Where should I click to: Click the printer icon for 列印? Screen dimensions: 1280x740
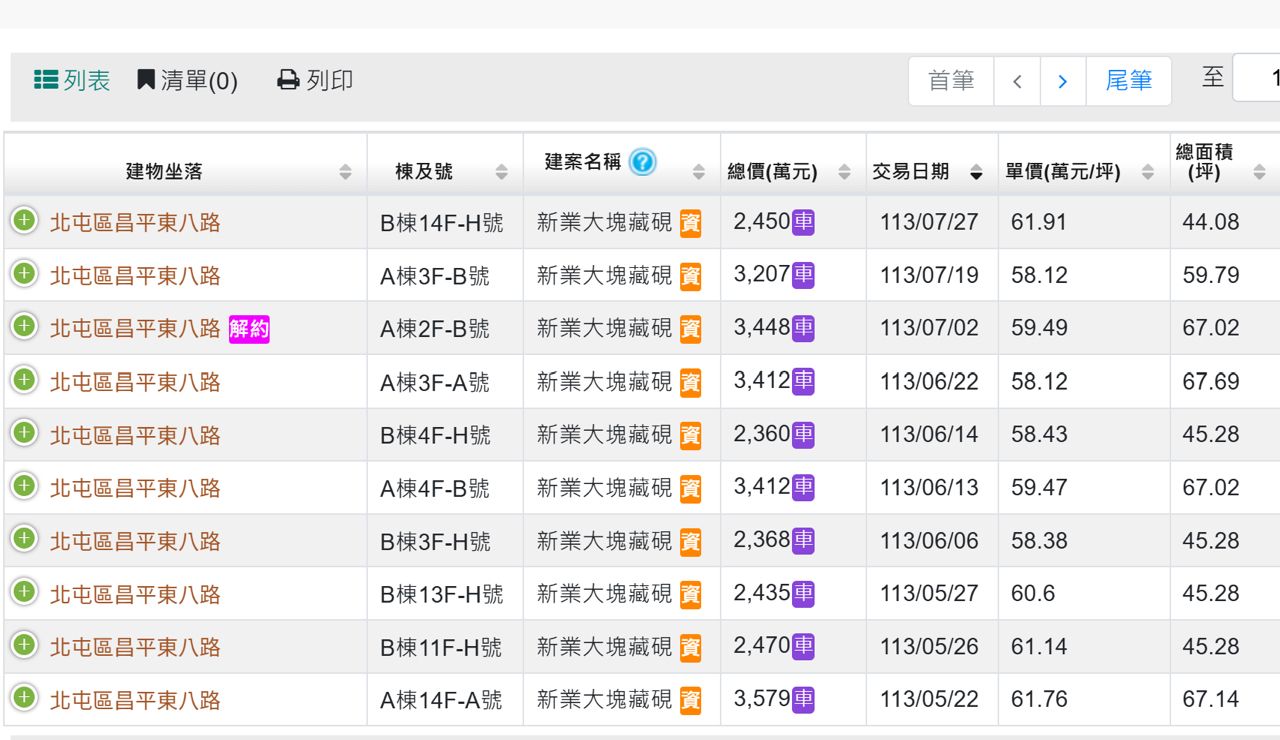coord(288,80)
